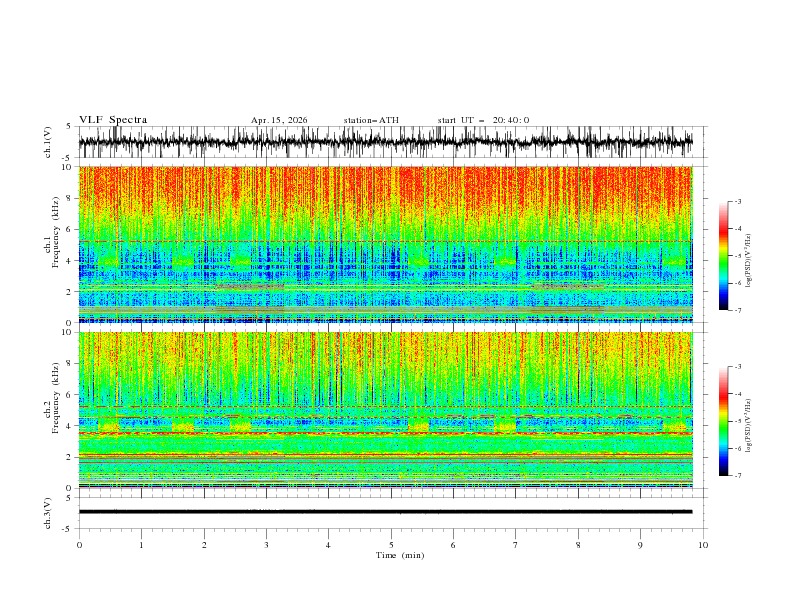Click the time axis tick label '0'
This screenshot has width=792, height=612.
pos(79,545)
